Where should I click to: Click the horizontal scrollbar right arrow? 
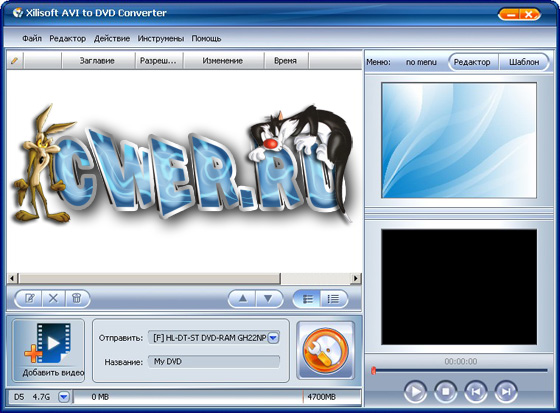[x=356, y=278]
